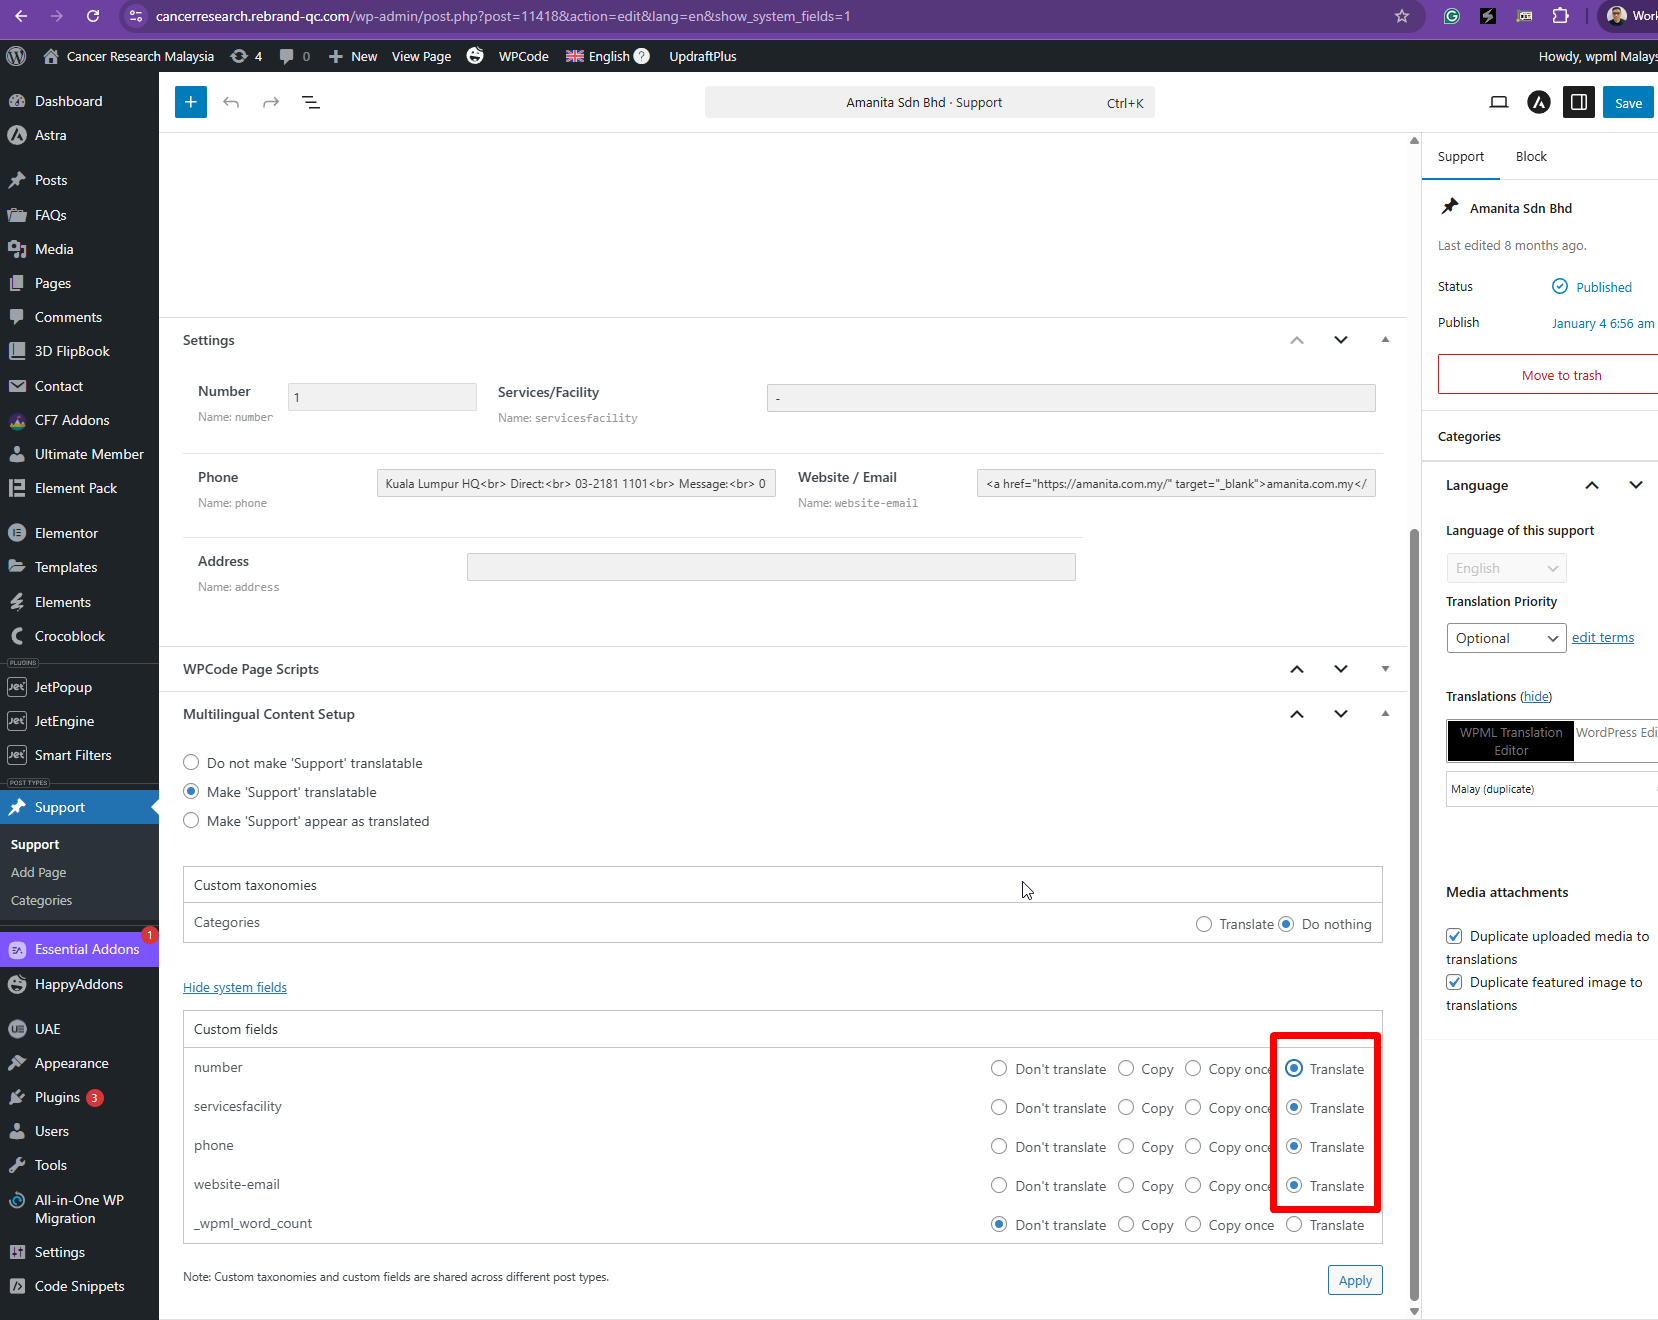Click the laptop preview icon
This screenshot has width=1658, height=1320.
[x=1499, y=102]
